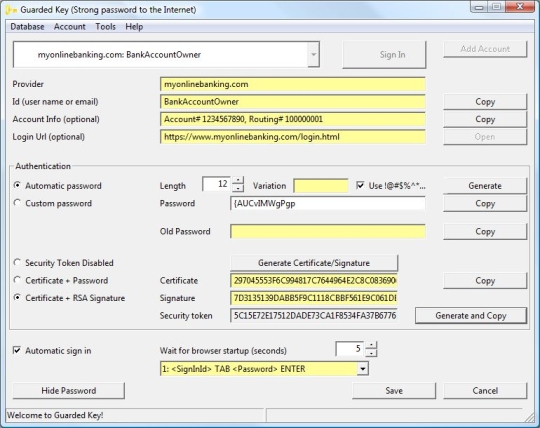This screenshot has width=540, height=428.
Task: Open the sign-in sequence dropdown
Action: [x=363, y=369]
